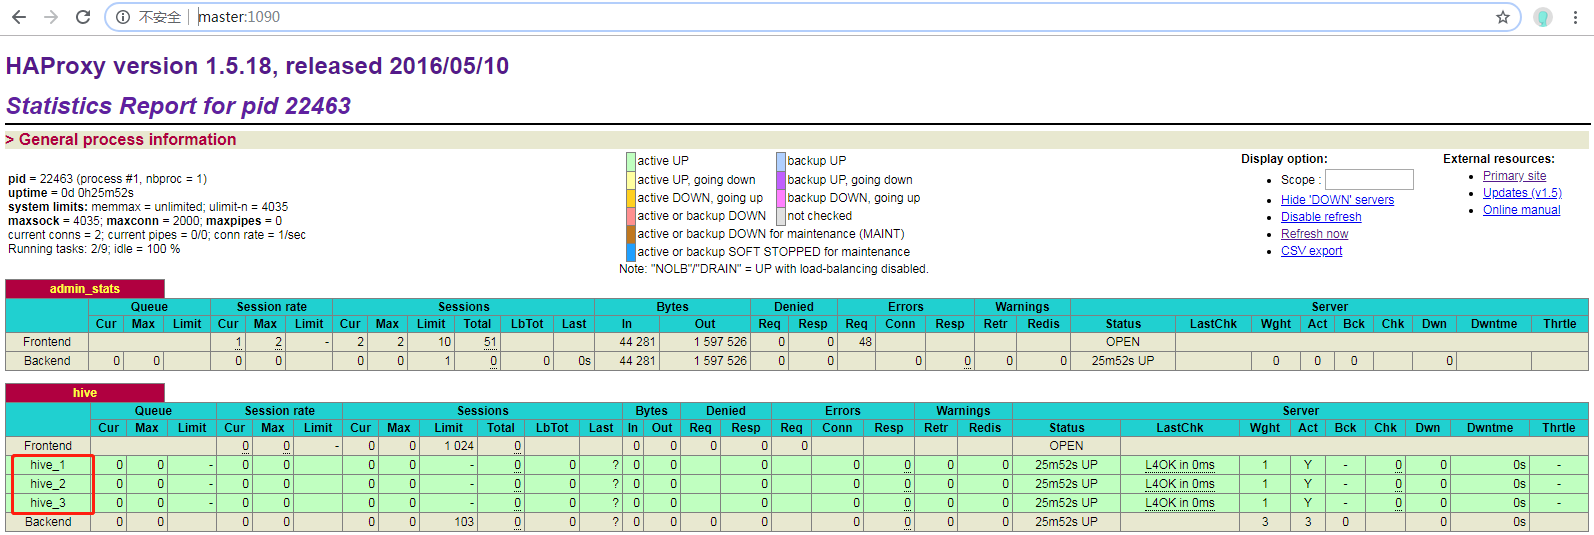Select the hive_2 server row label

[x=47, y=484]
